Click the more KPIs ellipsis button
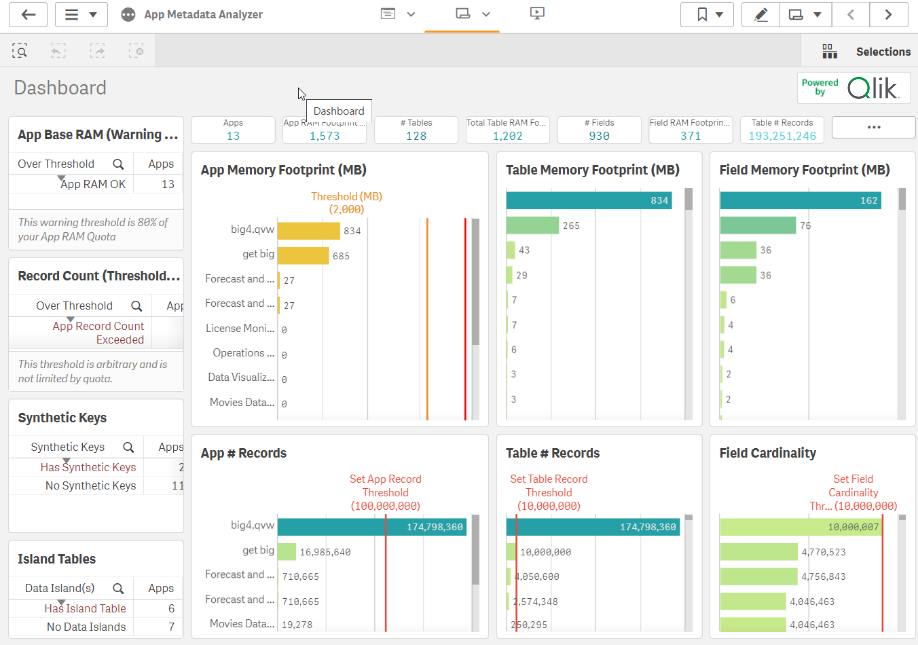 click(873, 128)
